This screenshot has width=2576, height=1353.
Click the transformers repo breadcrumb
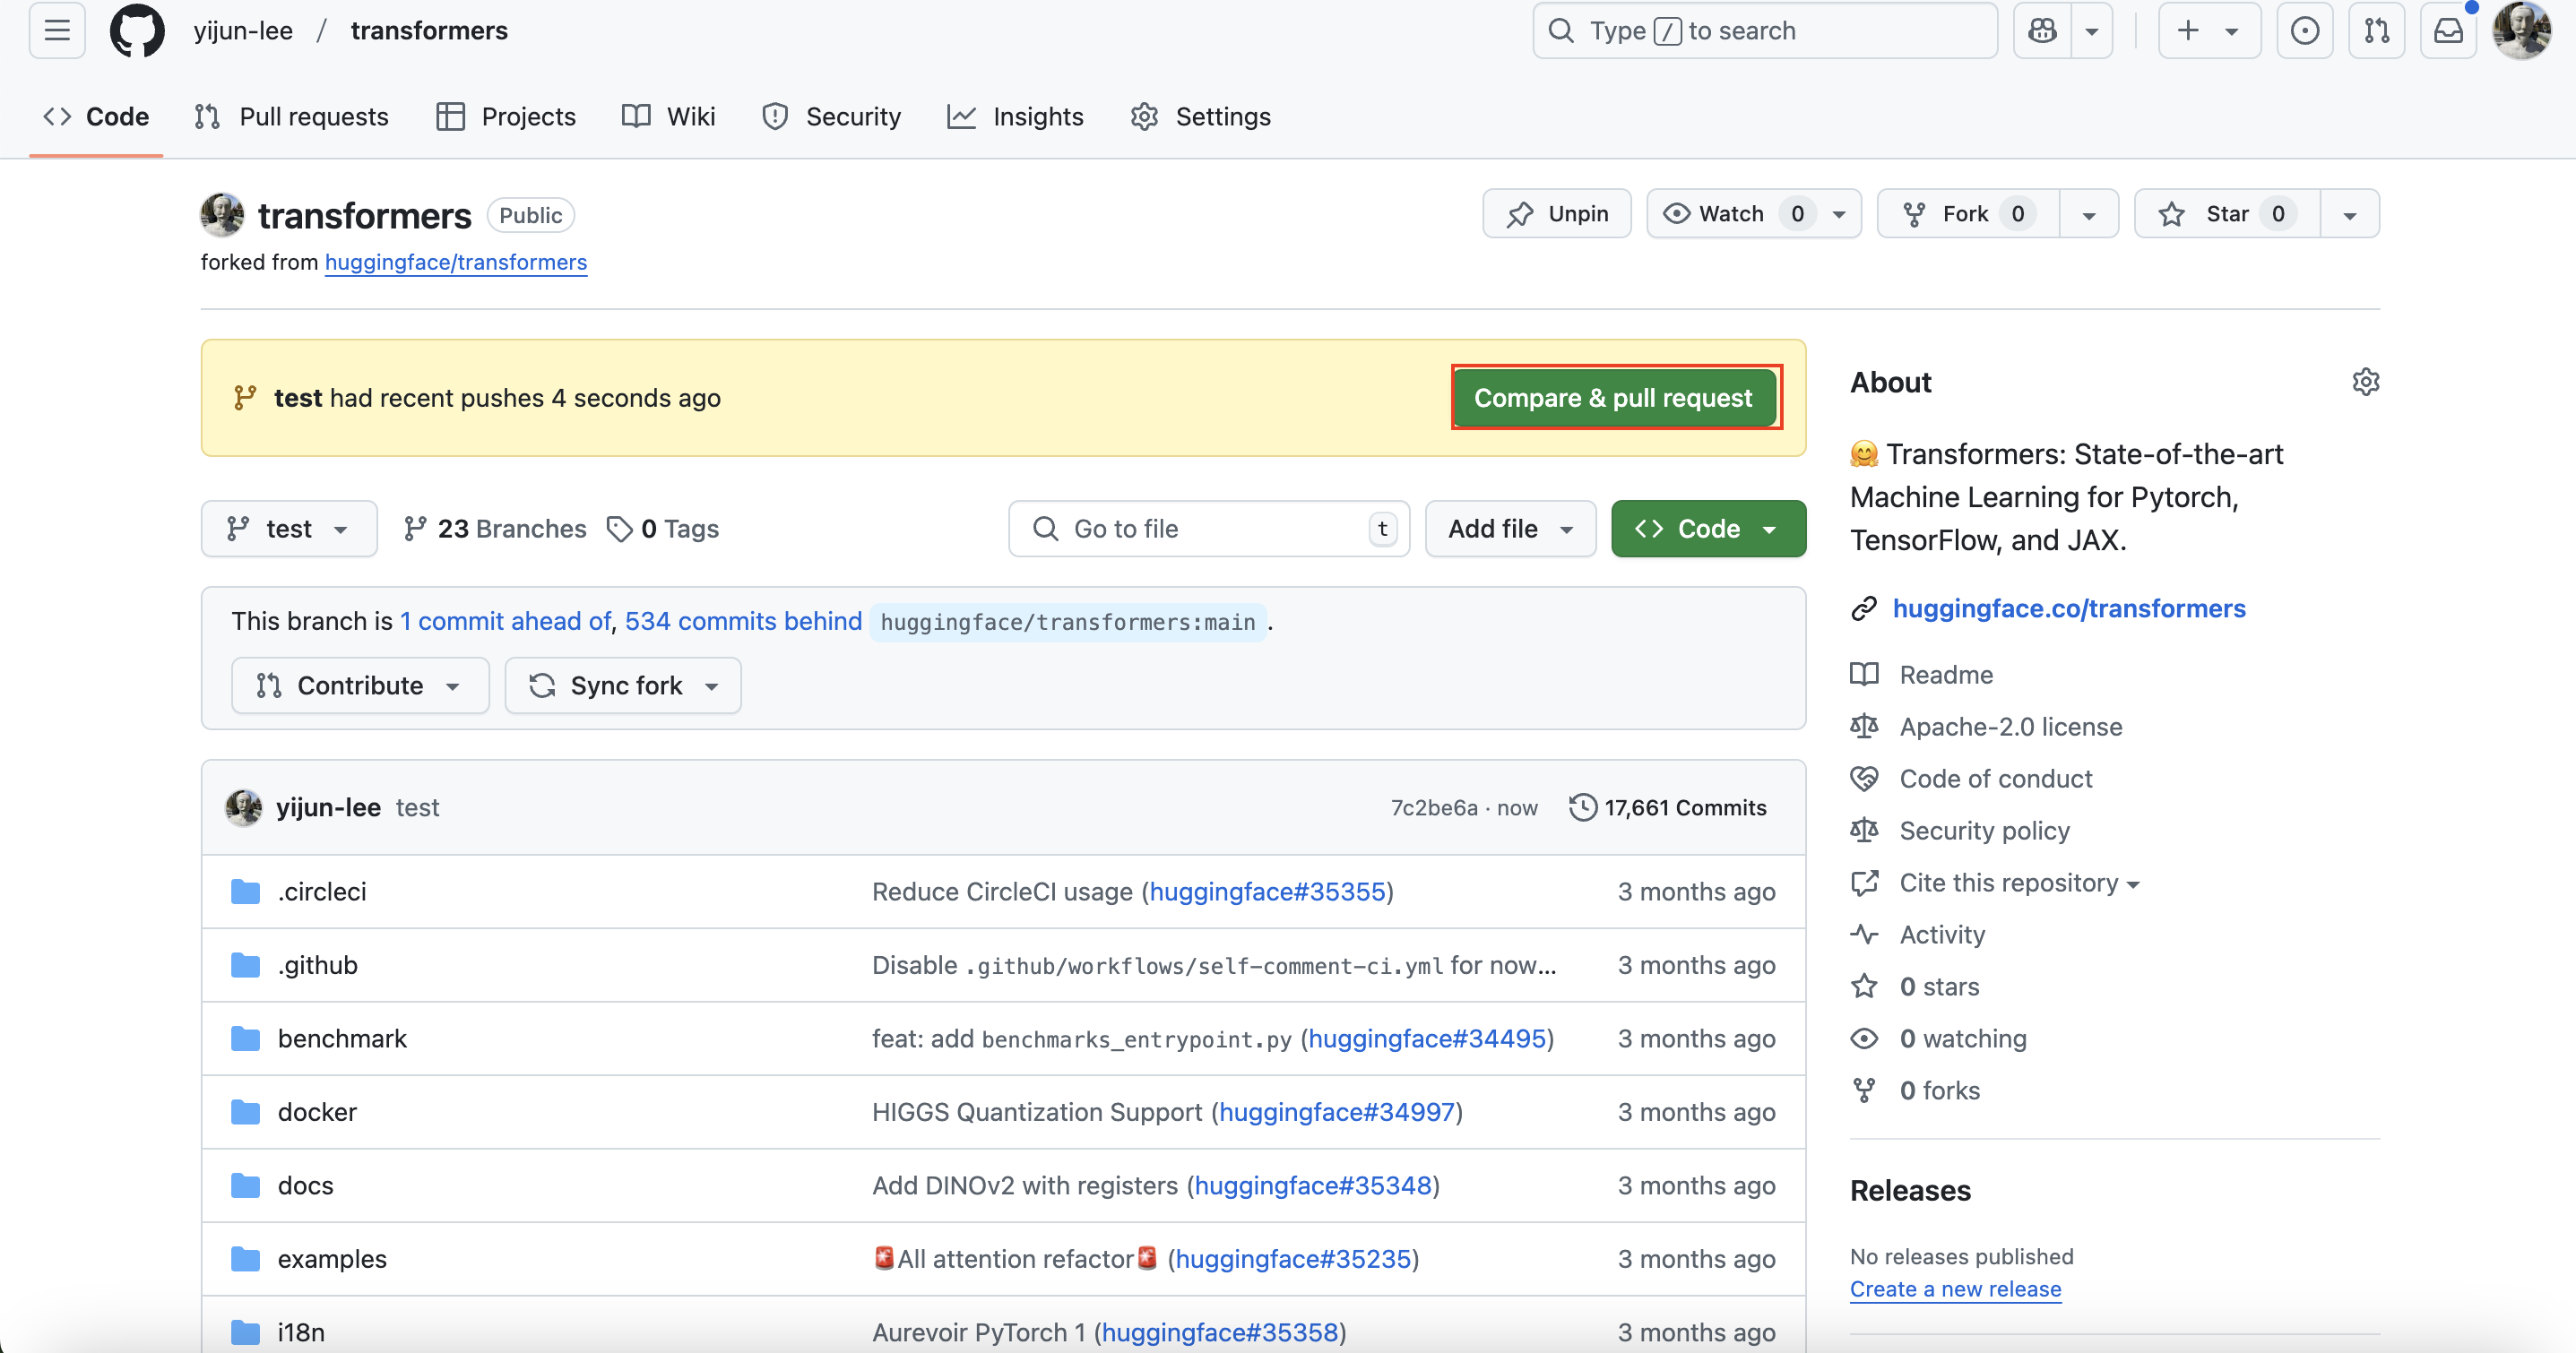[429, 30]
